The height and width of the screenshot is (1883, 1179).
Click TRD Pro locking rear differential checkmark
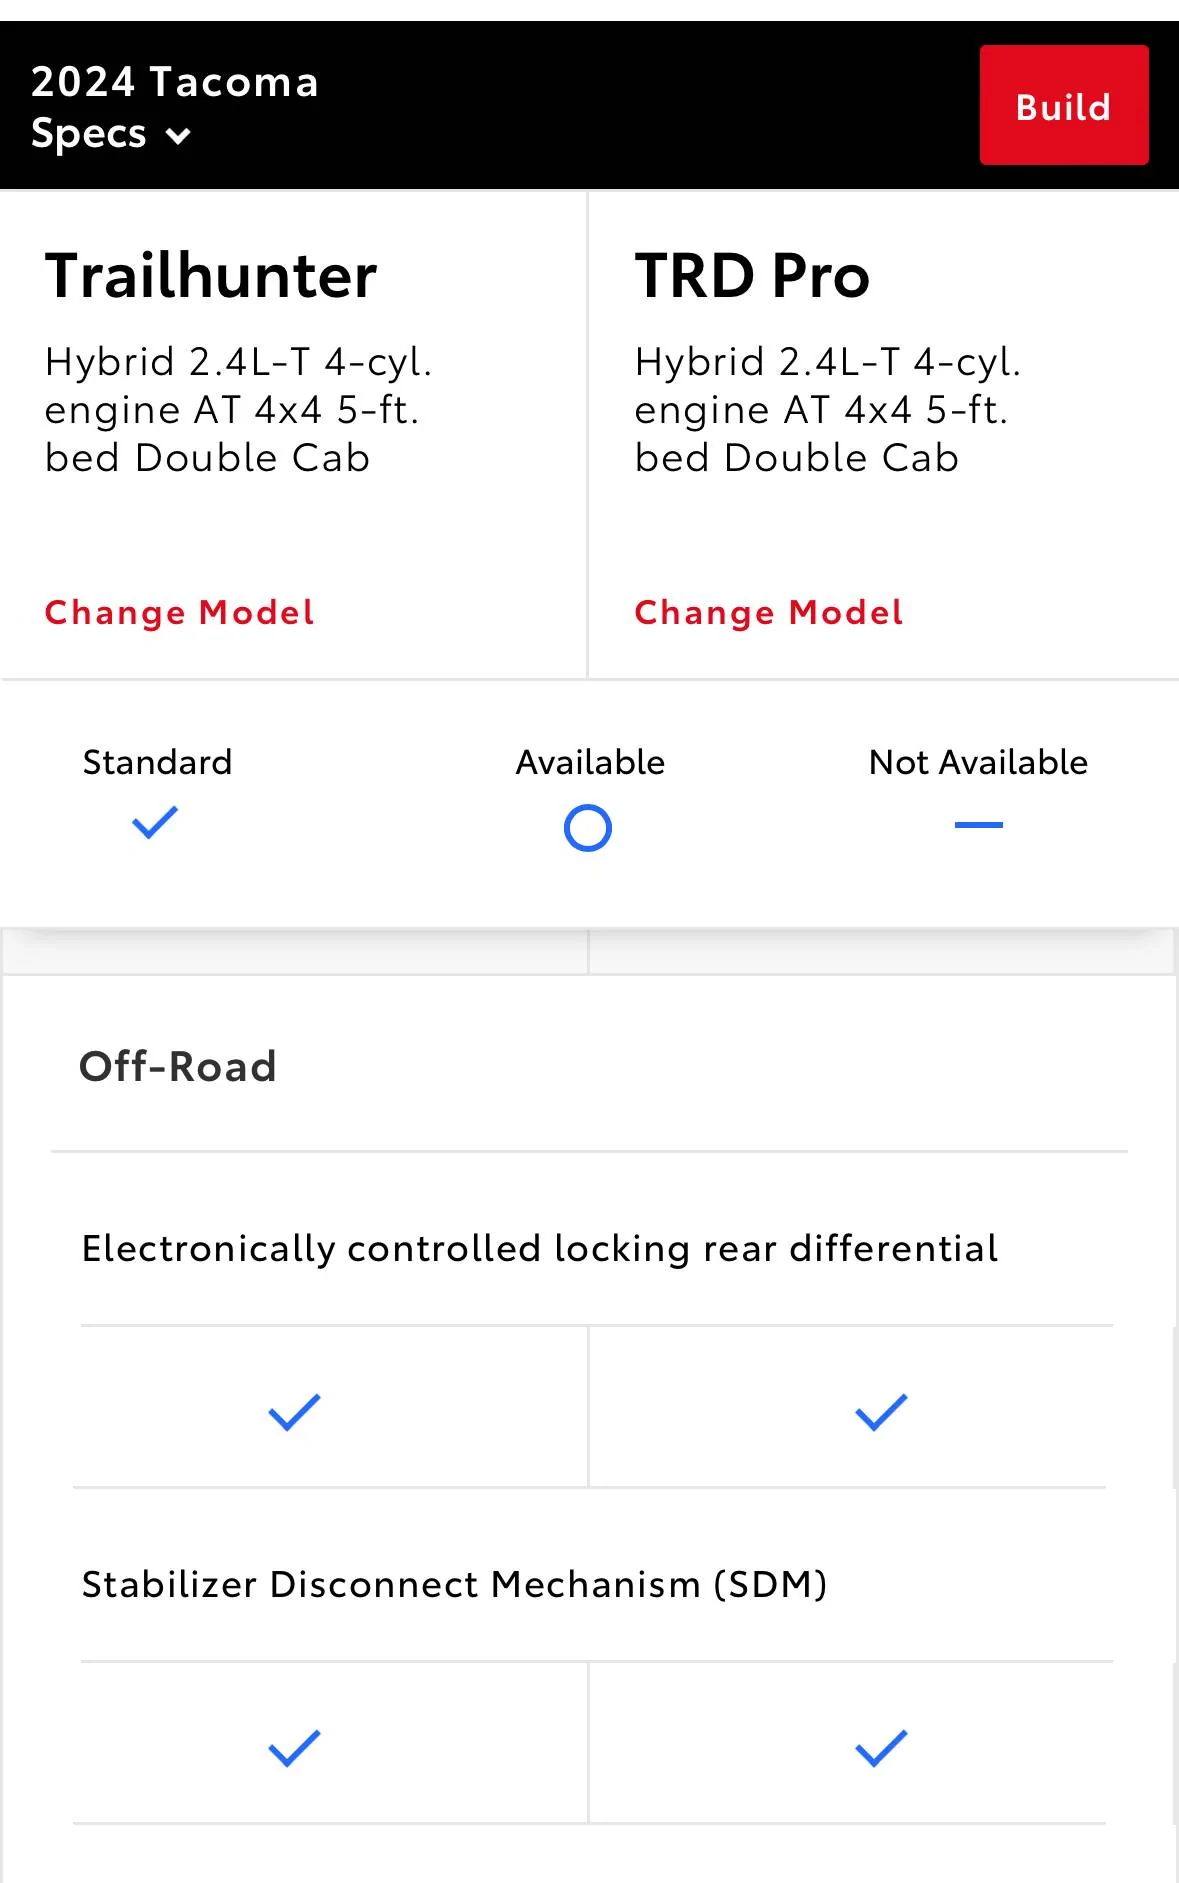pyautogui.click(x=881, y=1412)
